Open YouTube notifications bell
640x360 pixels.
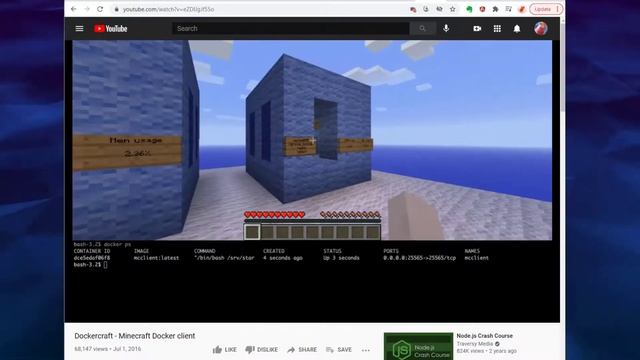pyautogui.click(x=517, y=29)
